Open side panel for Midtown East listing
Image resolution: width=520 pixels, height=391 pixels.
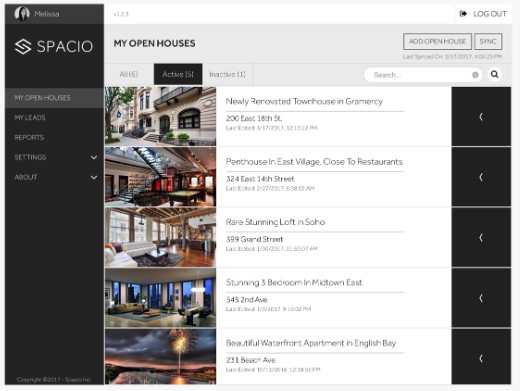481,298
